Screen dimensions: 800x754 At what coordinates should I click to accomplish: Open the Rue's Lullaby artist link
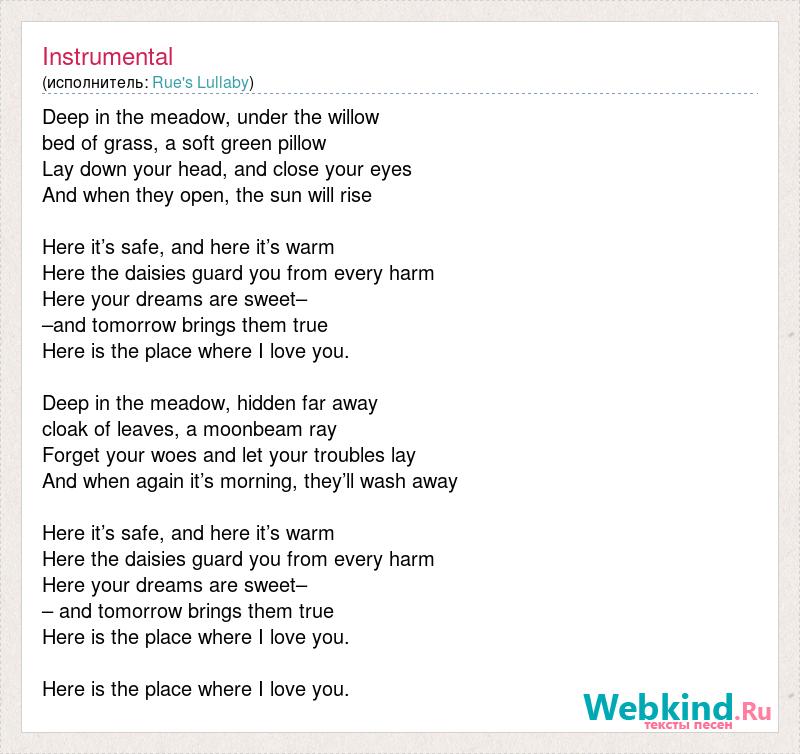click(x=201, y=83)
